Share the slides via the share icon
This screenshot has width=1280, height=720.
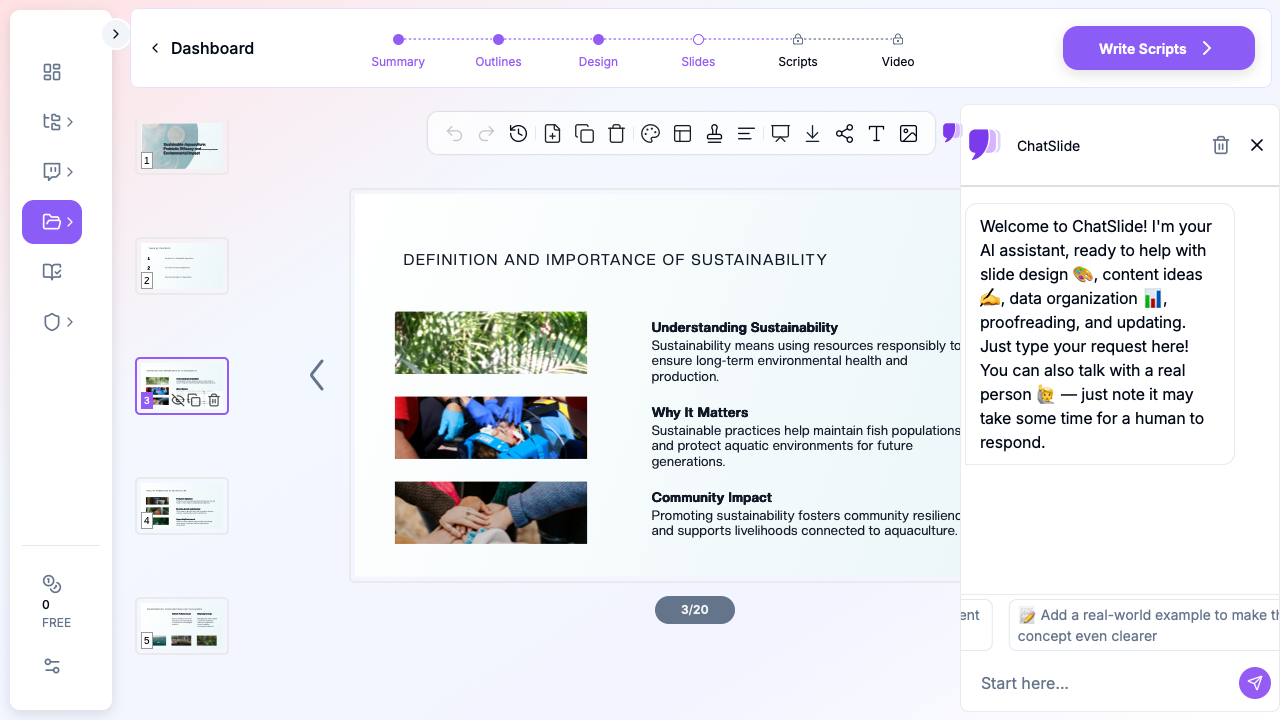(x=844, y=134)
